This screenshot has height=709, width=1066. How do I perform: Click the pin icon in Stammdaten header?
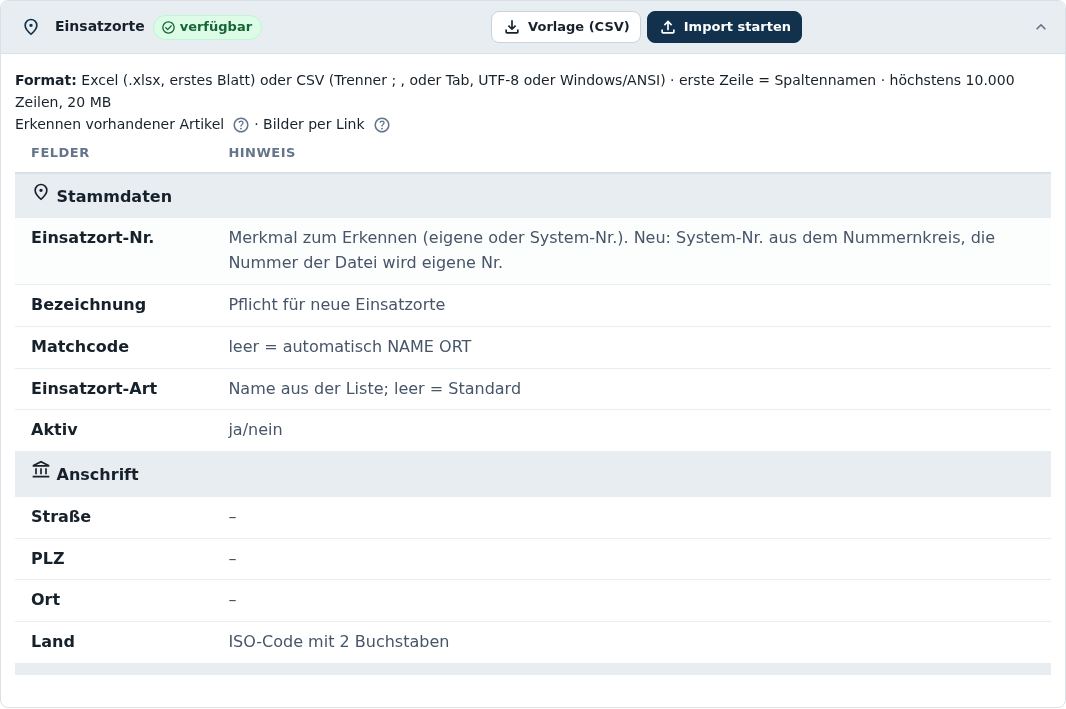(41, 193)
